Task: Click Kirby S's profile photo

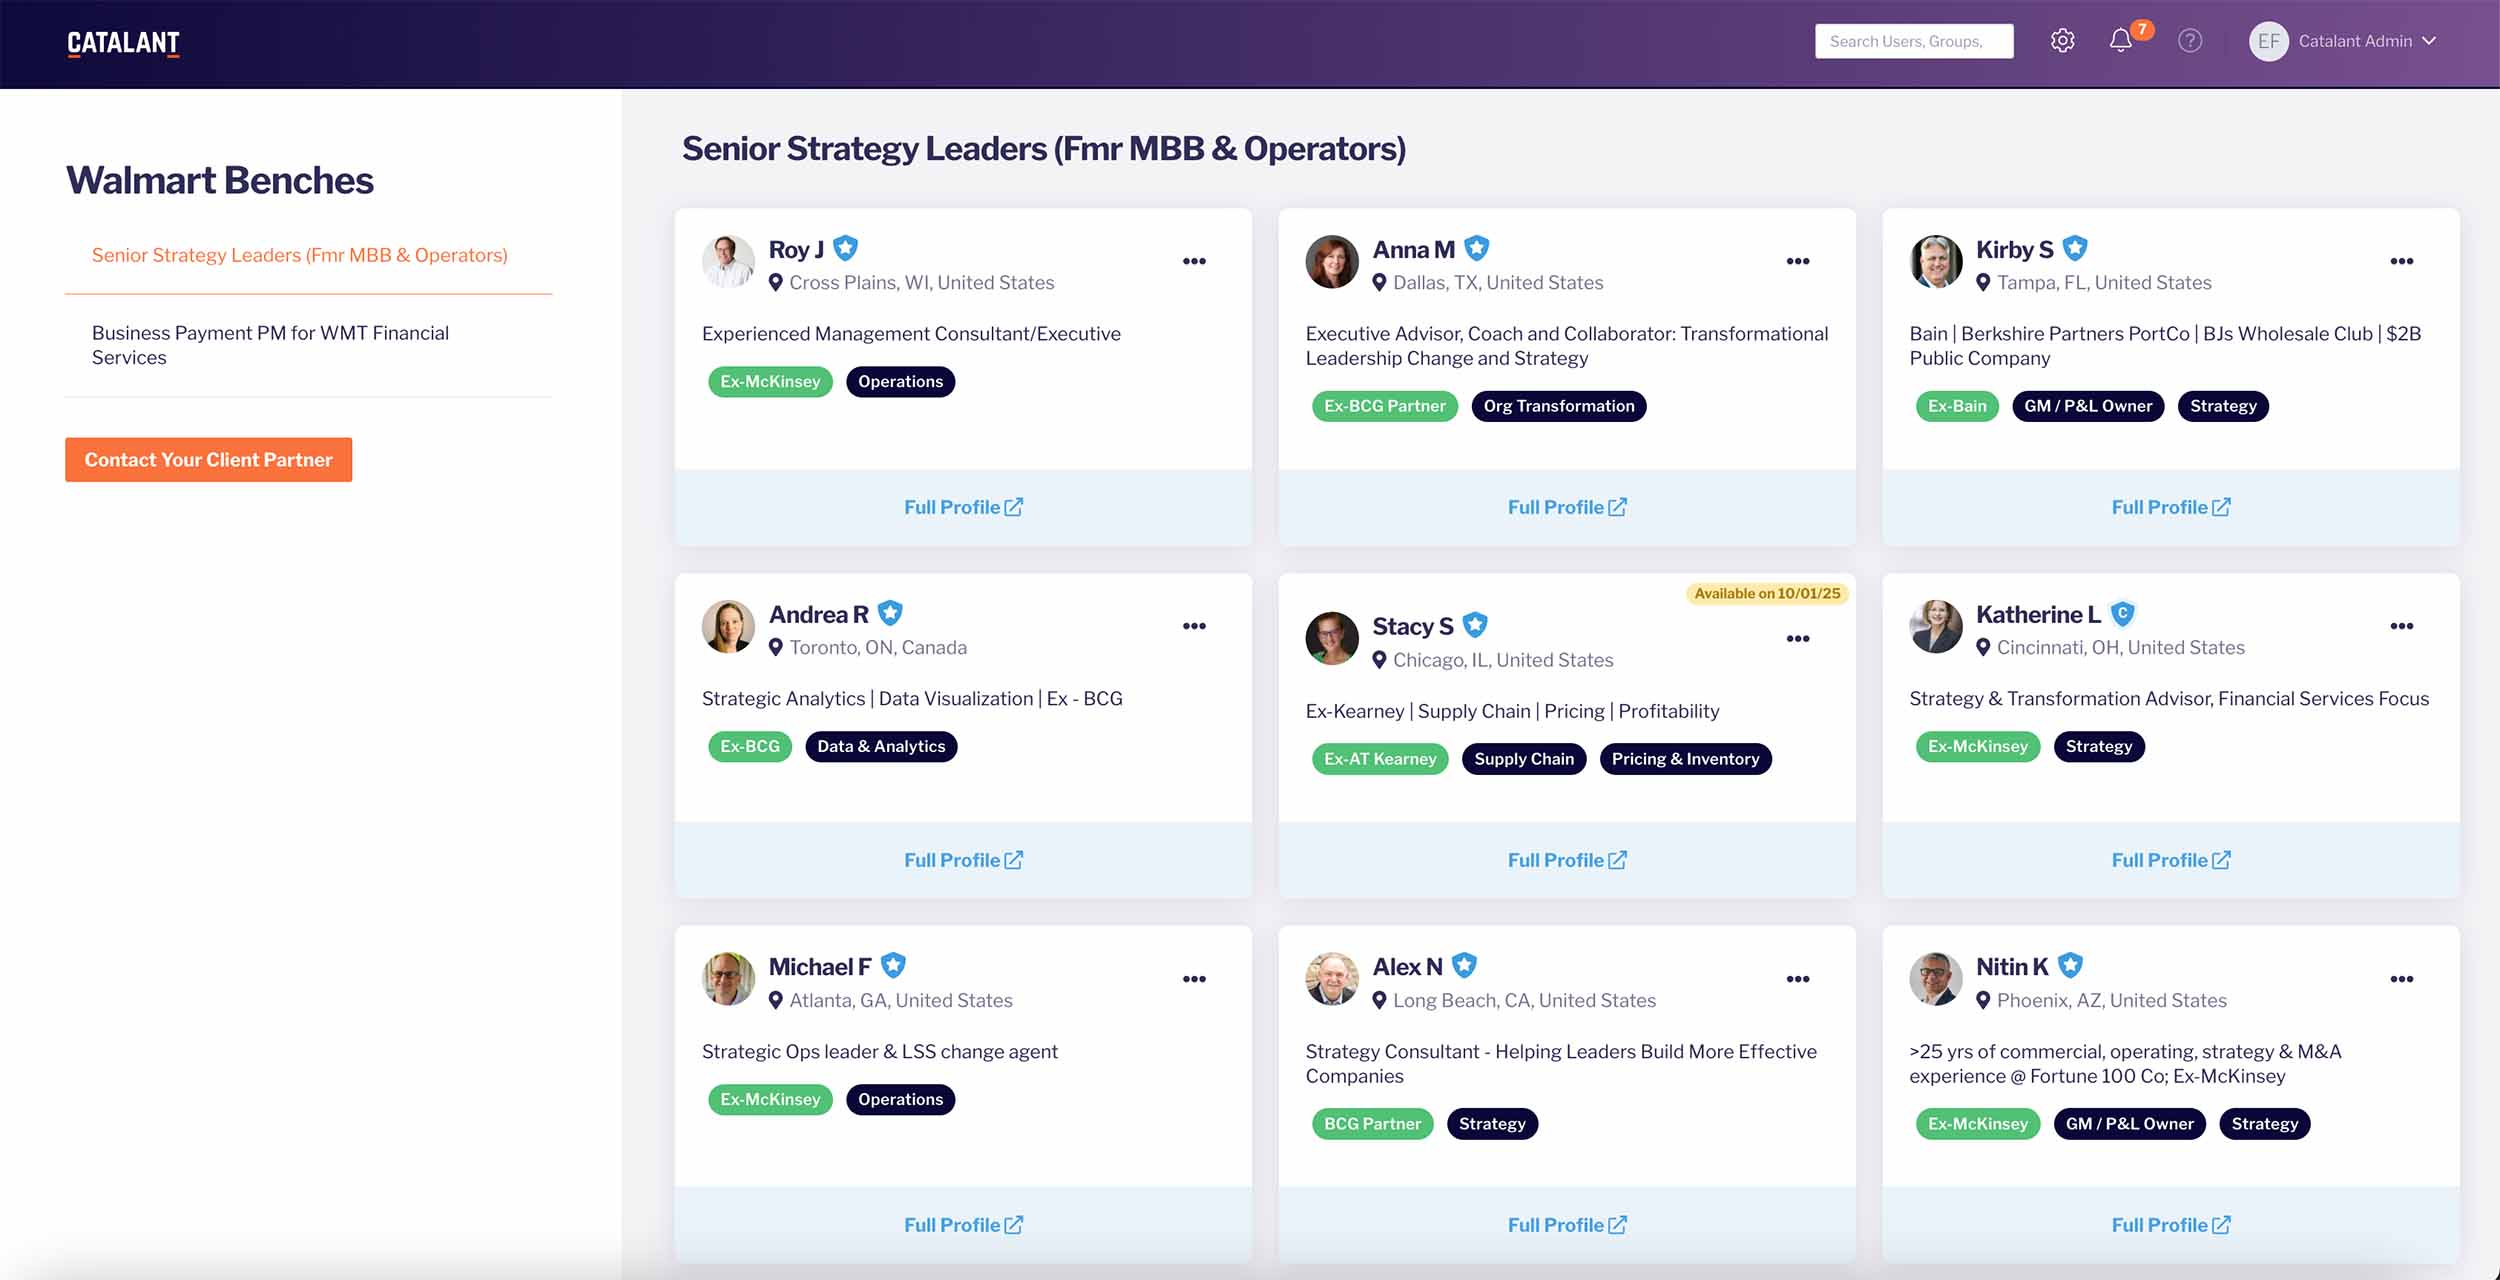Action: pos(1936,262)
